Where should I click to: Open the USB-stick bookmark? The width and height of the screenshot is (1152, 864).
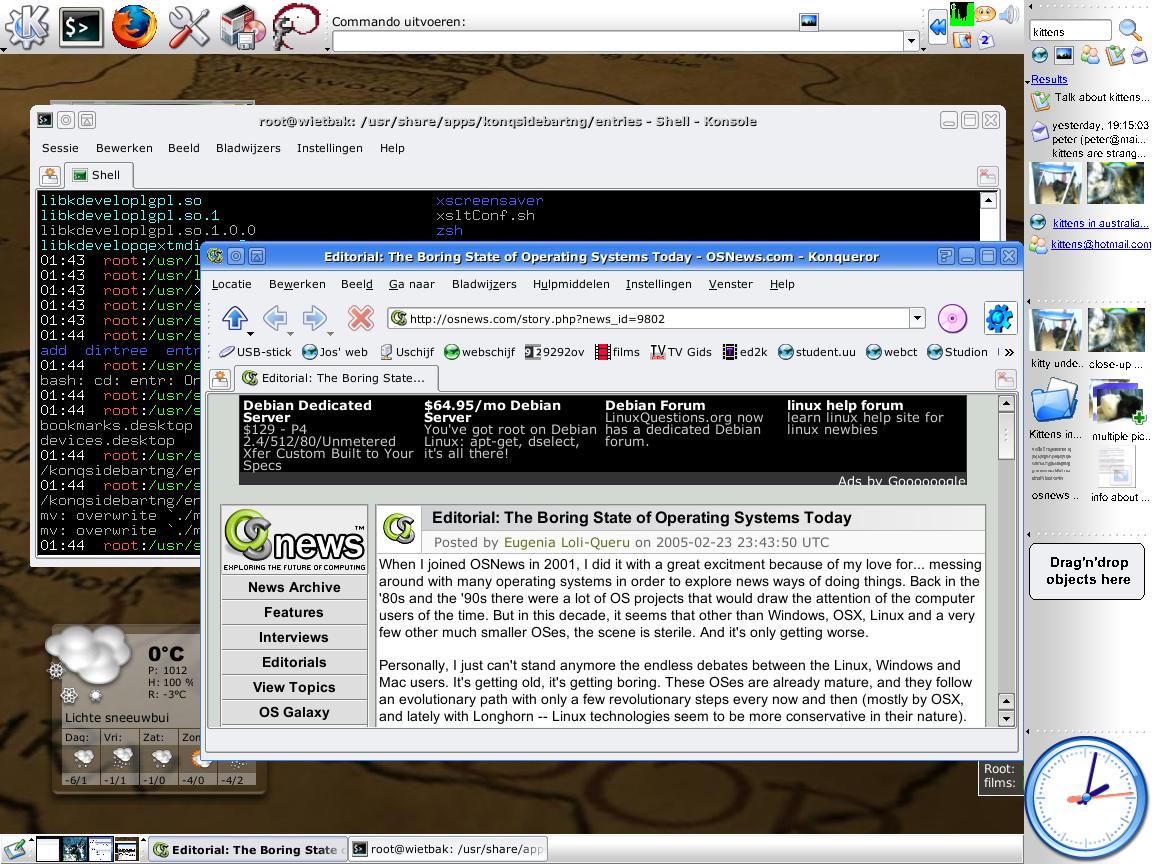[x=255, y=352]
